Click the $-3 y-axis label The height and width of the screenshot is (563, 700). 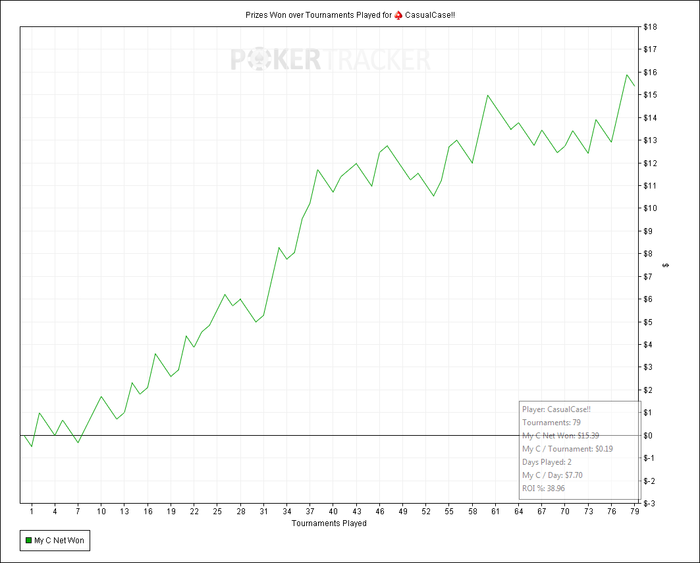click(x=649, y=503)
